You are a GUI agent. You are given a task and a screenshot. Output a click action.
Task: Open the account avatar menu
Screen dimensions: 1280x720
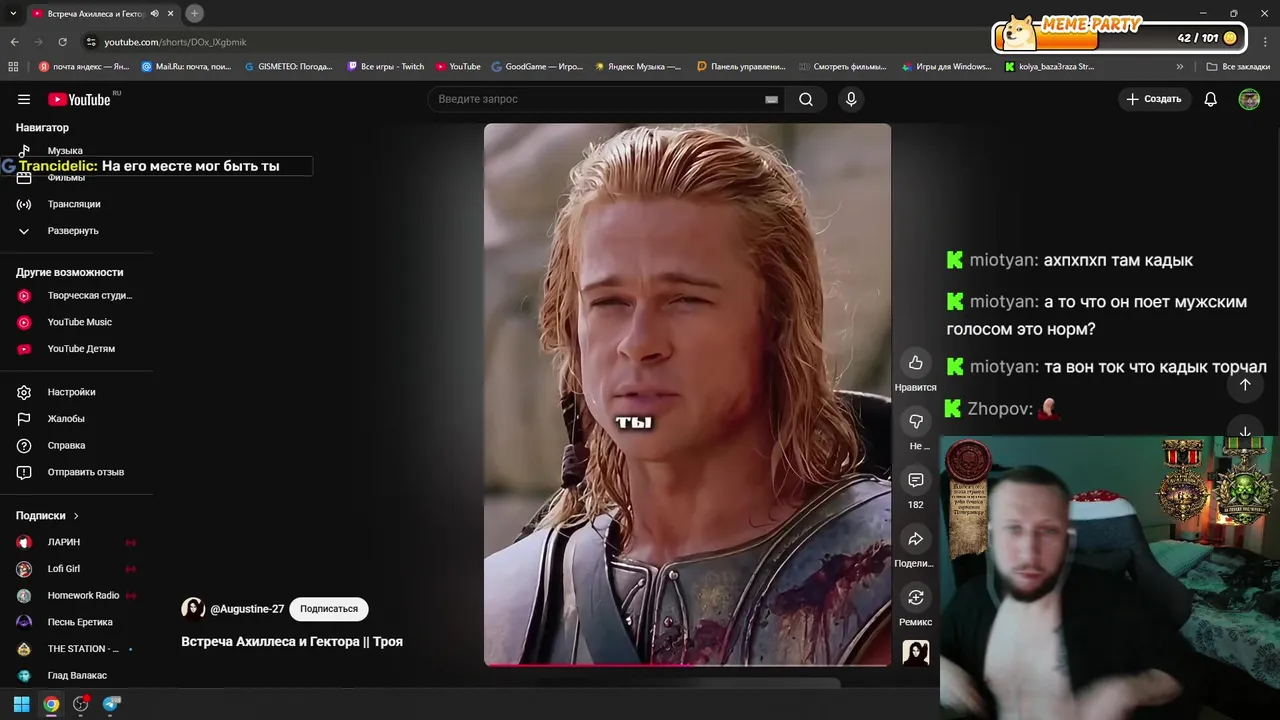pos(1249,99)
